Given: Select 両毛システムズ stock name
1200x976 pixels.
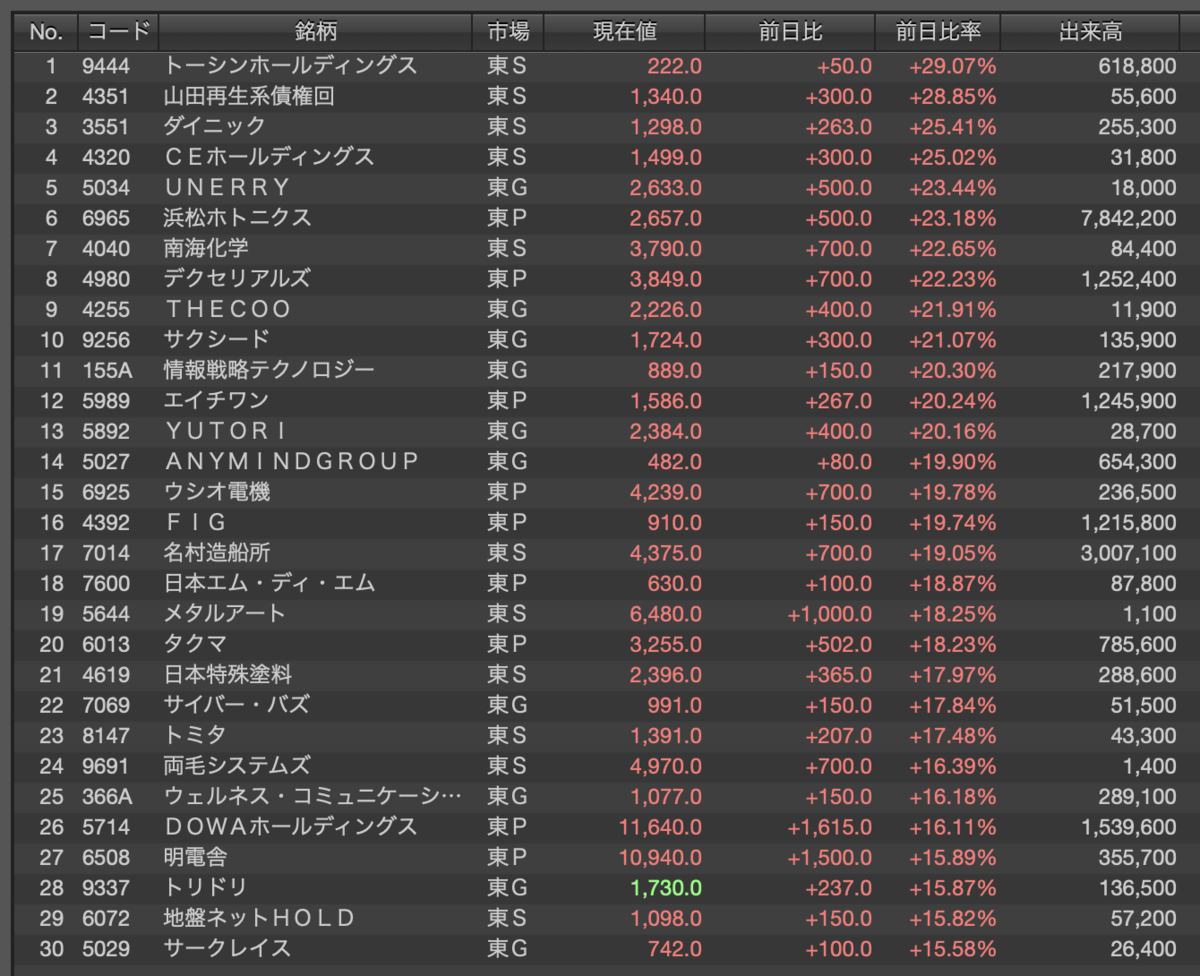Looking at the screenshot, I should click(237, 766).
